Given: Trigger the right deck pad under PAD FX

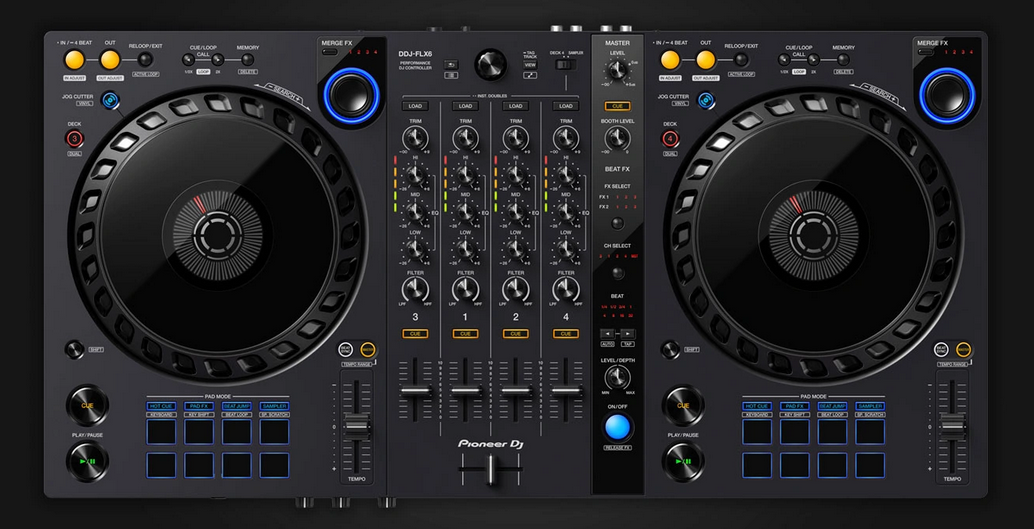Looking at the screenshot, I should (795, 432).
